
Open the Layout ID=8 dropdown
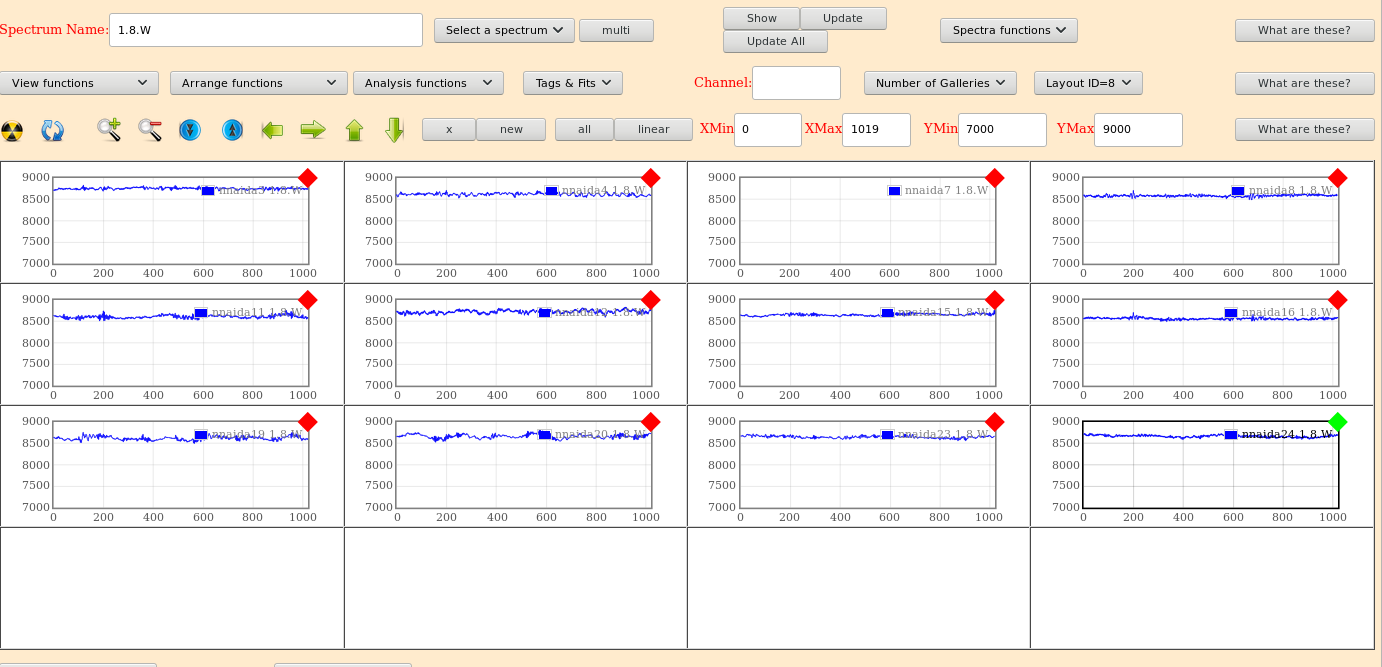[1088, 83]
